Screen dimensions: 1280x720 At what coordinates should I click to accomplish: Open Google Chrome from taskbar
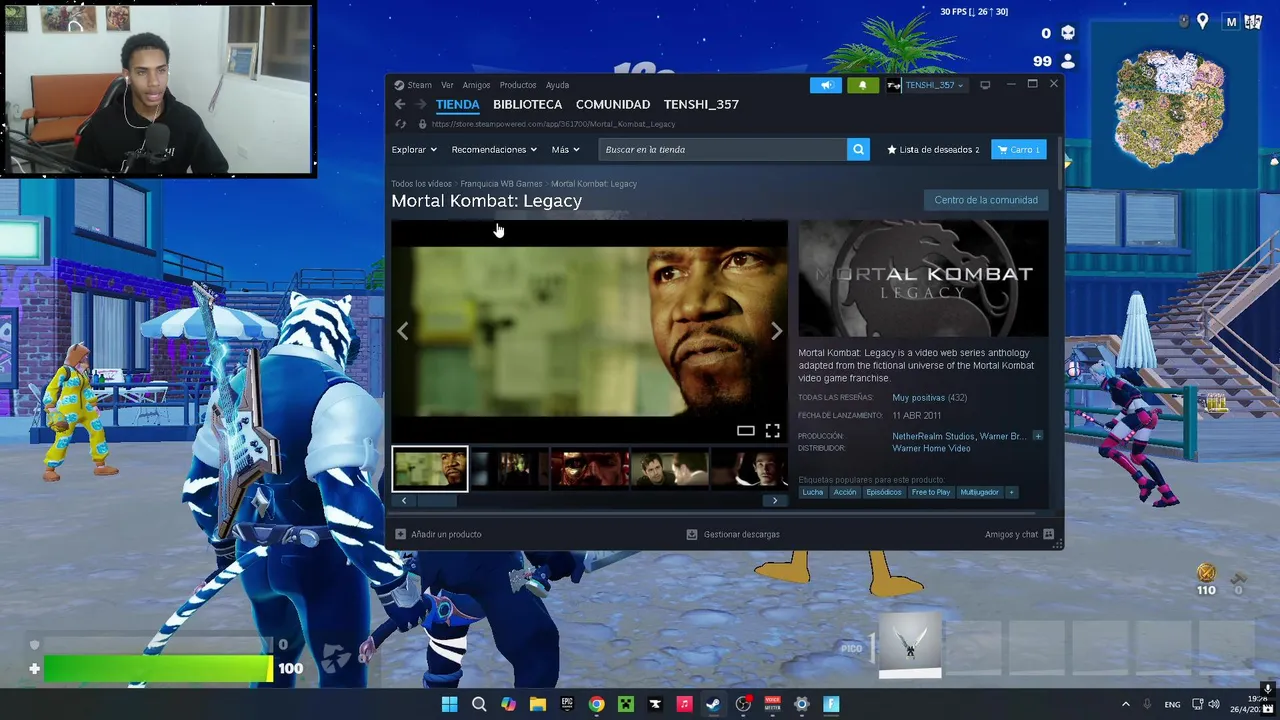596,704
